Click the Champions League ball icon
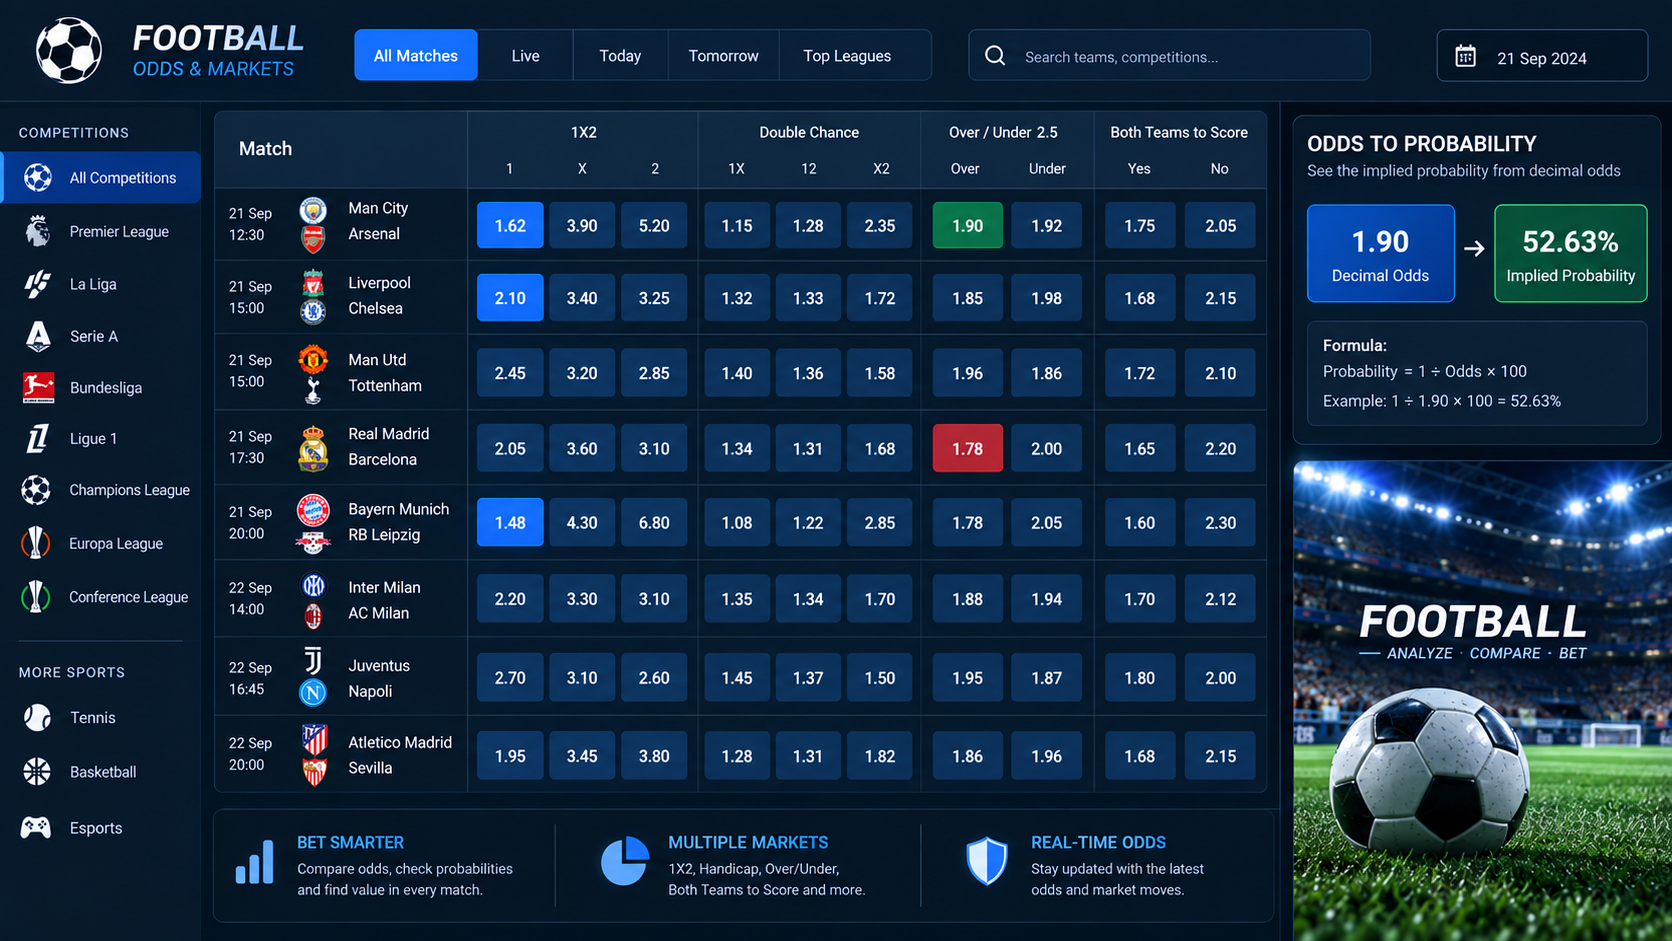 pos(36,490)
